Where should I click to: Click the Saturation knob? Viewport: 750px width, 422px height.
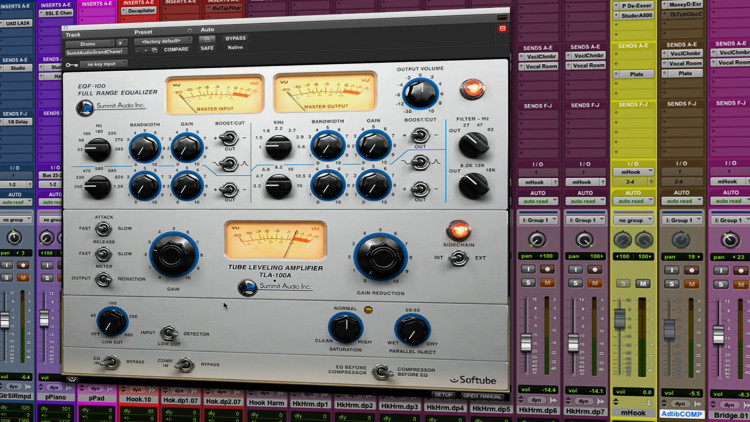pyautogui.click(x=345, y=327)
